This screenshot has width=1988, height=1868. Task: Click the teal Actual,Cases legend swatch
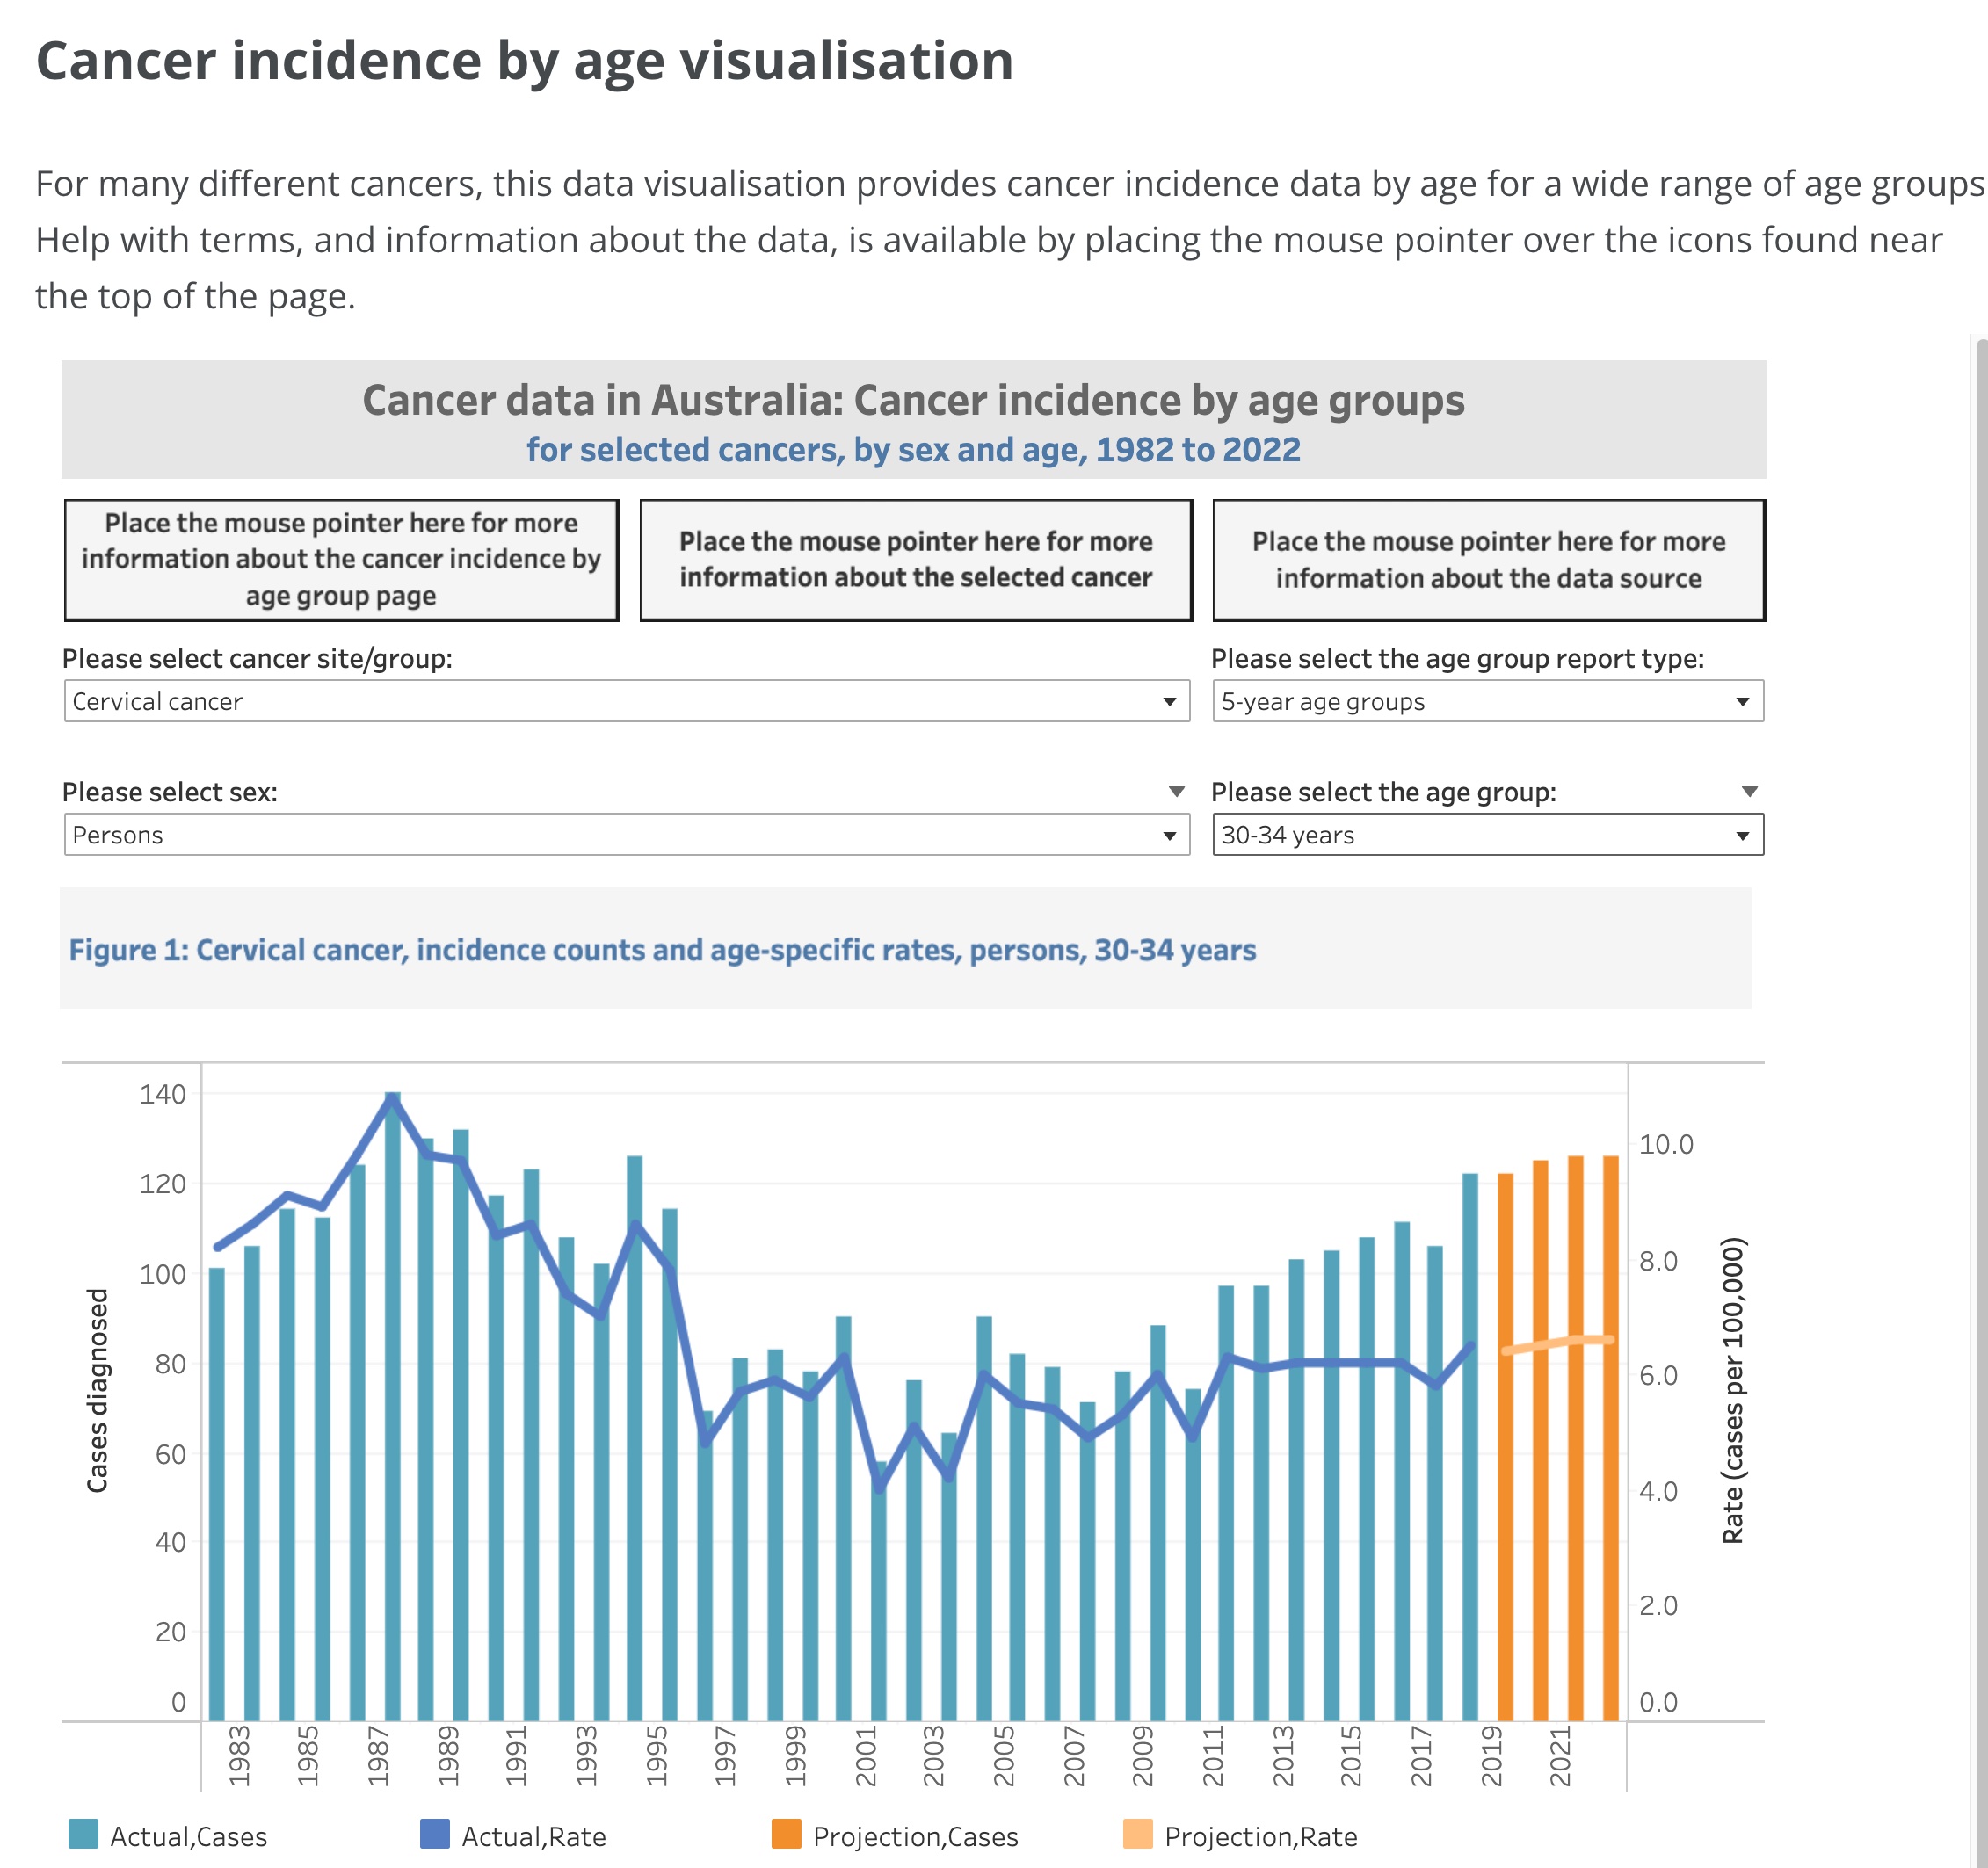(x=83, y=1834)
